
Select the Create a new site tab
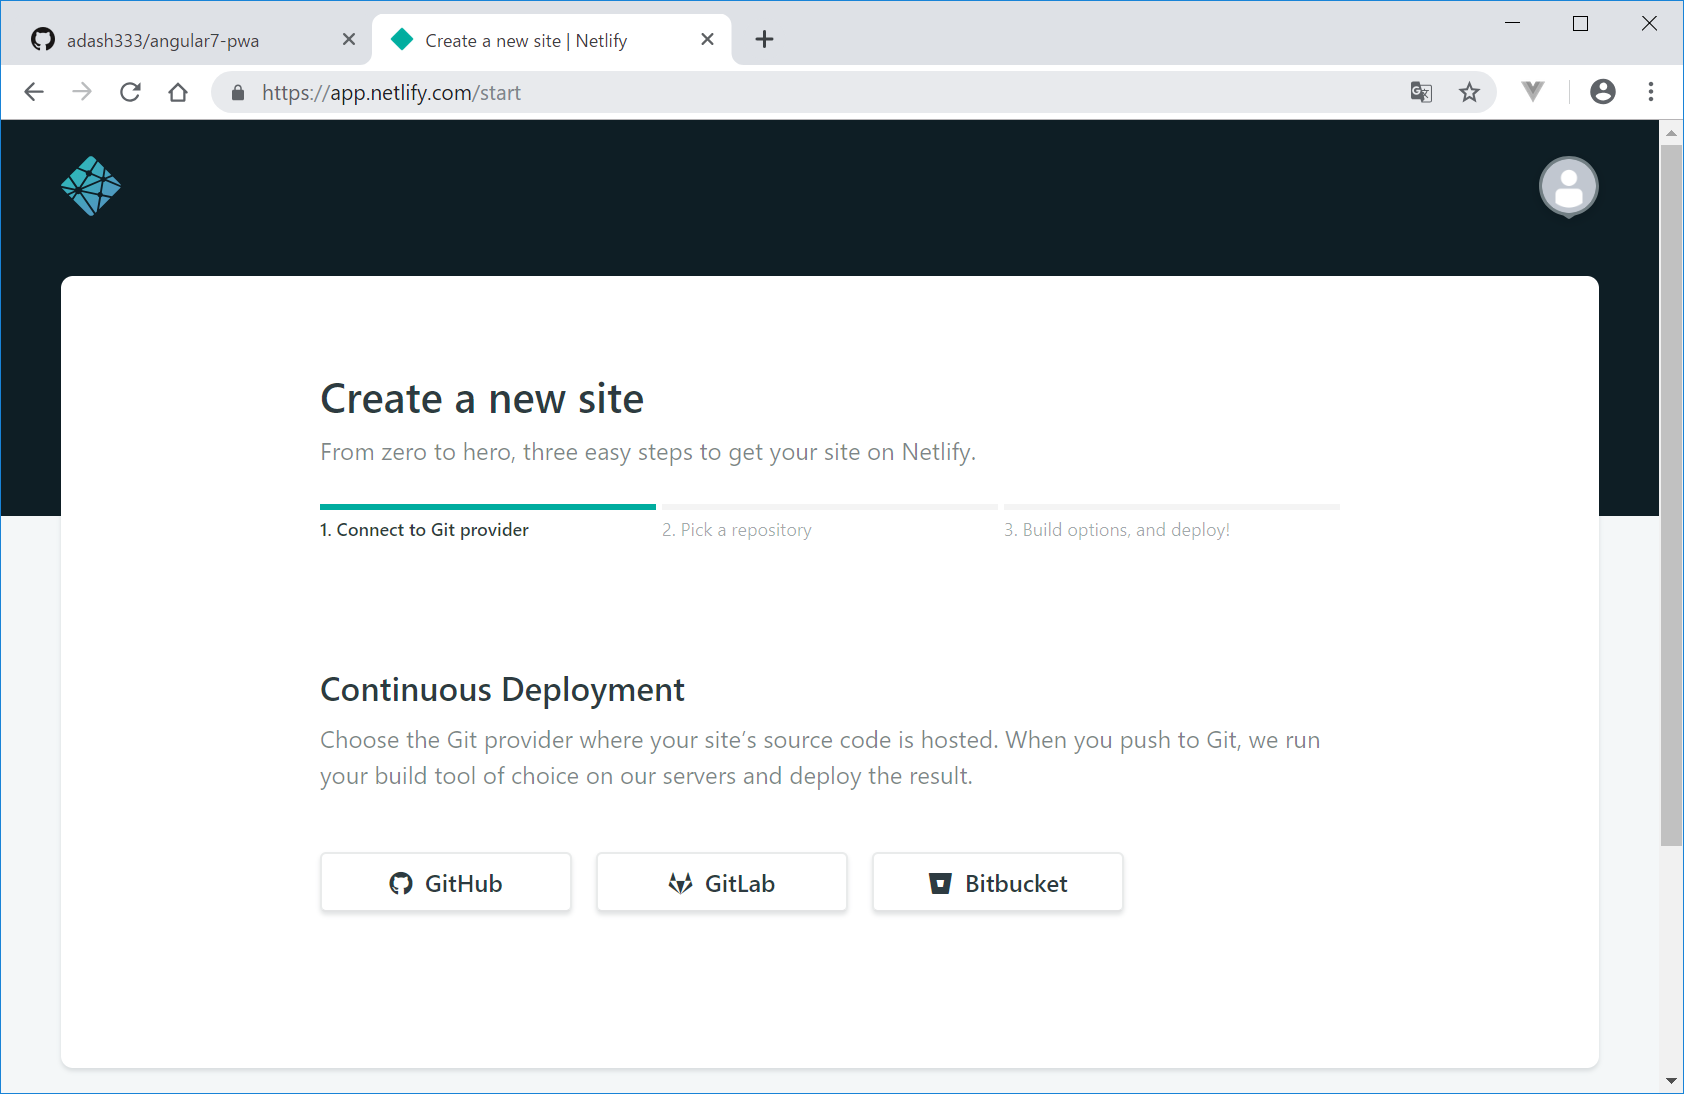coord(527,40)
